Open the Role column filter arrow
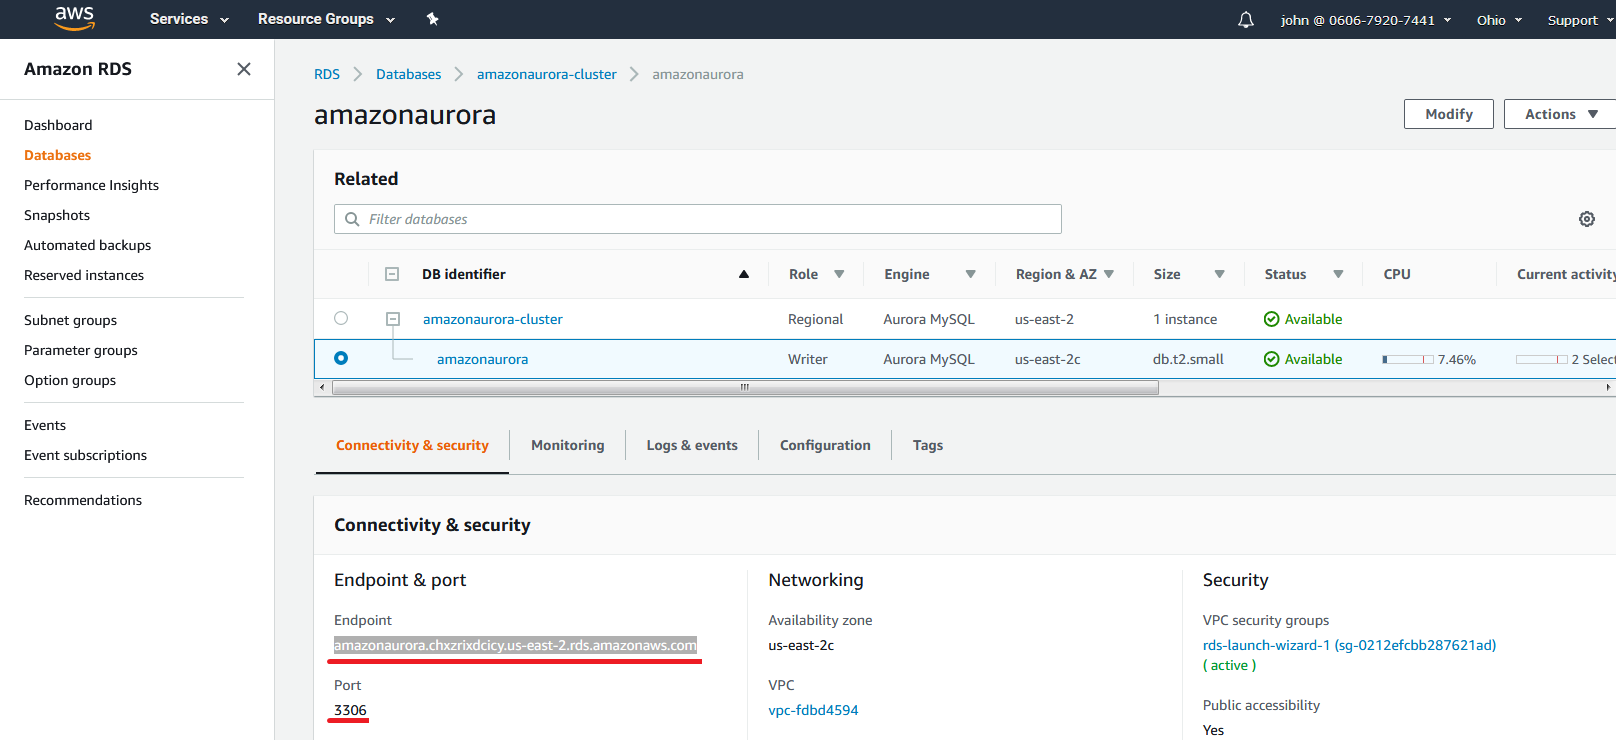This screenshot has height=740, width=1616. pos(839,274)
